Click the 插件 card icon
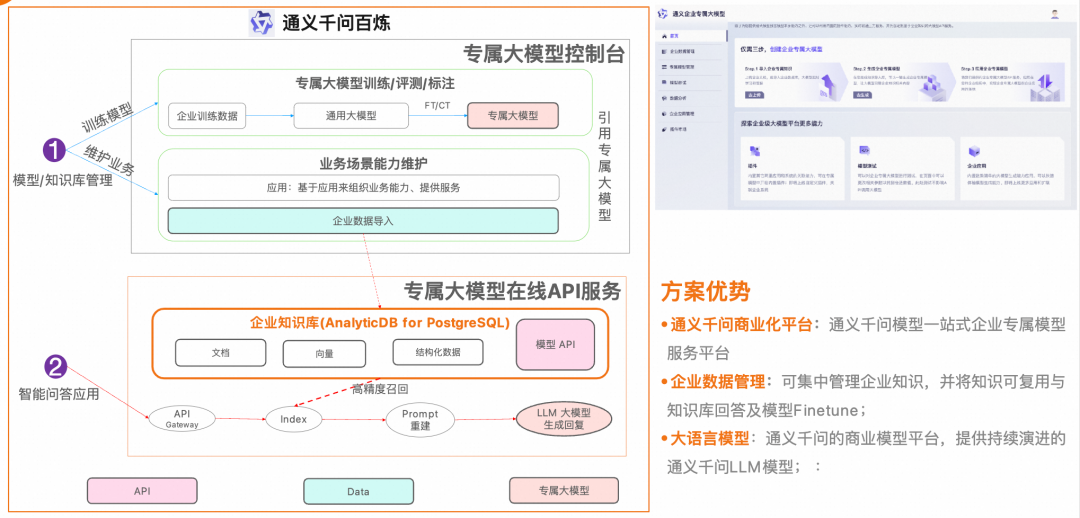The height and width of the screenshot is (518, 1080). pyautogui.click(x=754, y=151)
